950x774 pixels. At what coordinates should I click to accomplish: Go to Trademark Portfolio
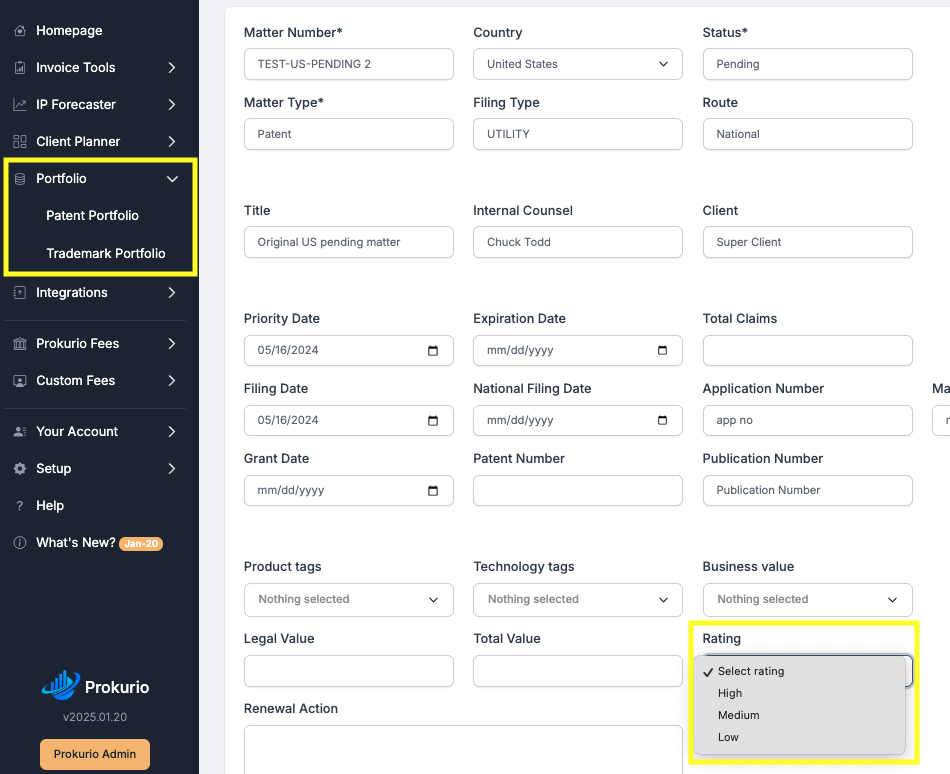coord(105,254)
